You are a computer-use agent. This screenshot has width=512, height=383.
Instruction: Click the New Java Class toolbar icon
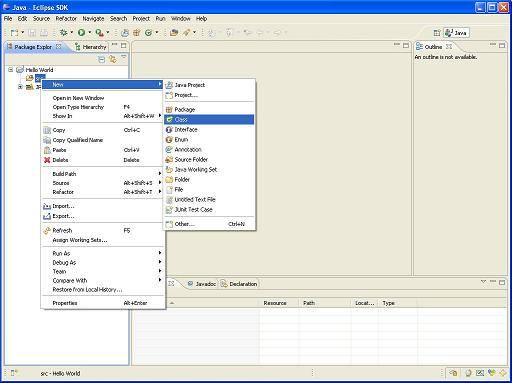(149, 32)
